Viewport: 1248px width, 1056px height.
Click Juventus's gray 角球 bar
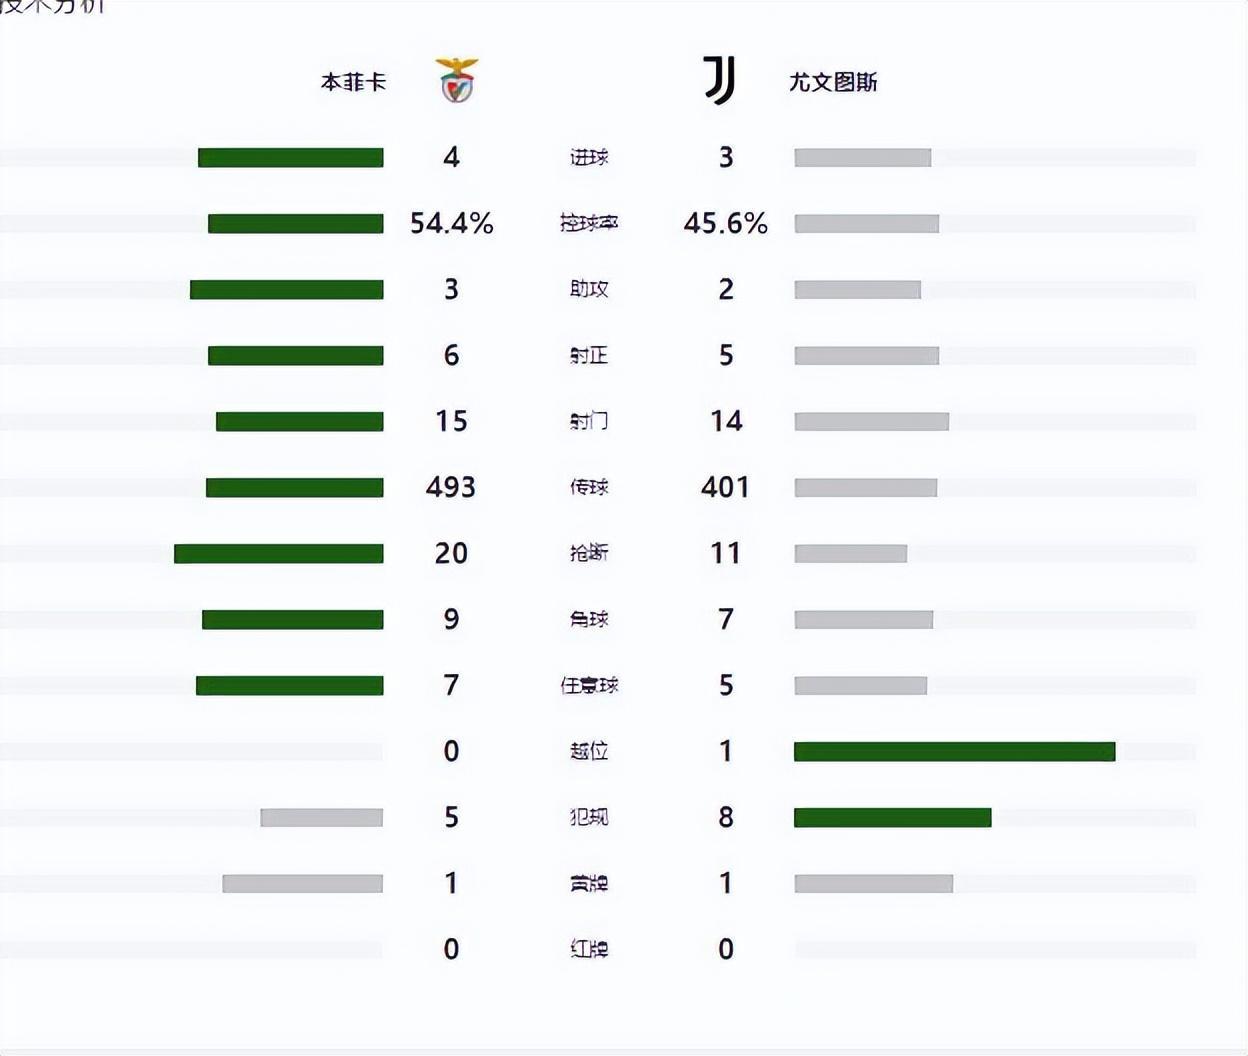click(864, 619)
